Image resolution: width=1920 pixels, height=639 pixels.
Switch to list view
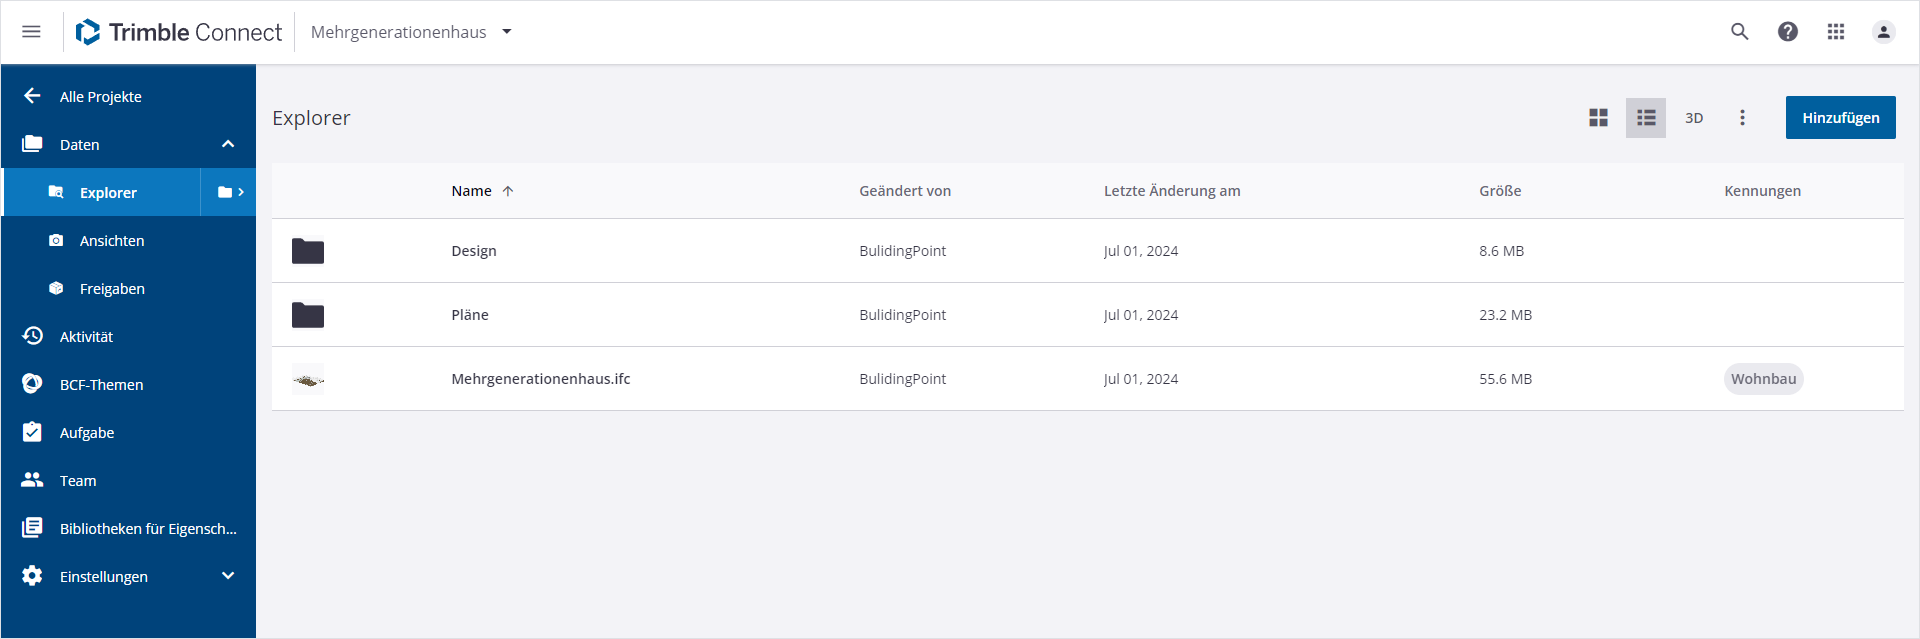(x=1646, y=118)
